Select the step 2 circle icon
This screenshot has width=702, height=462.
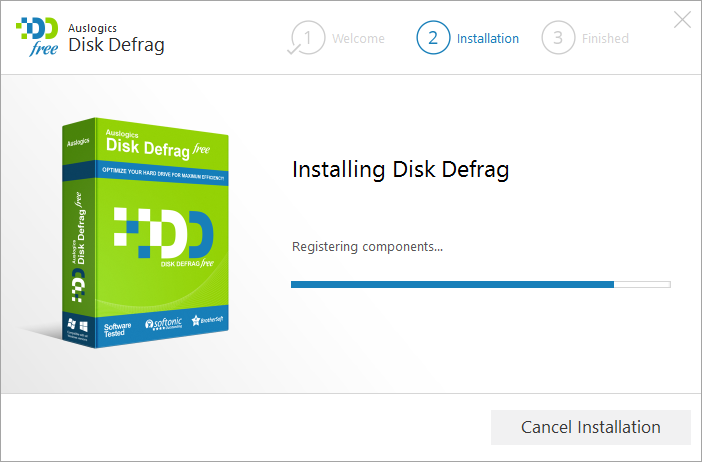coord(433,38)
